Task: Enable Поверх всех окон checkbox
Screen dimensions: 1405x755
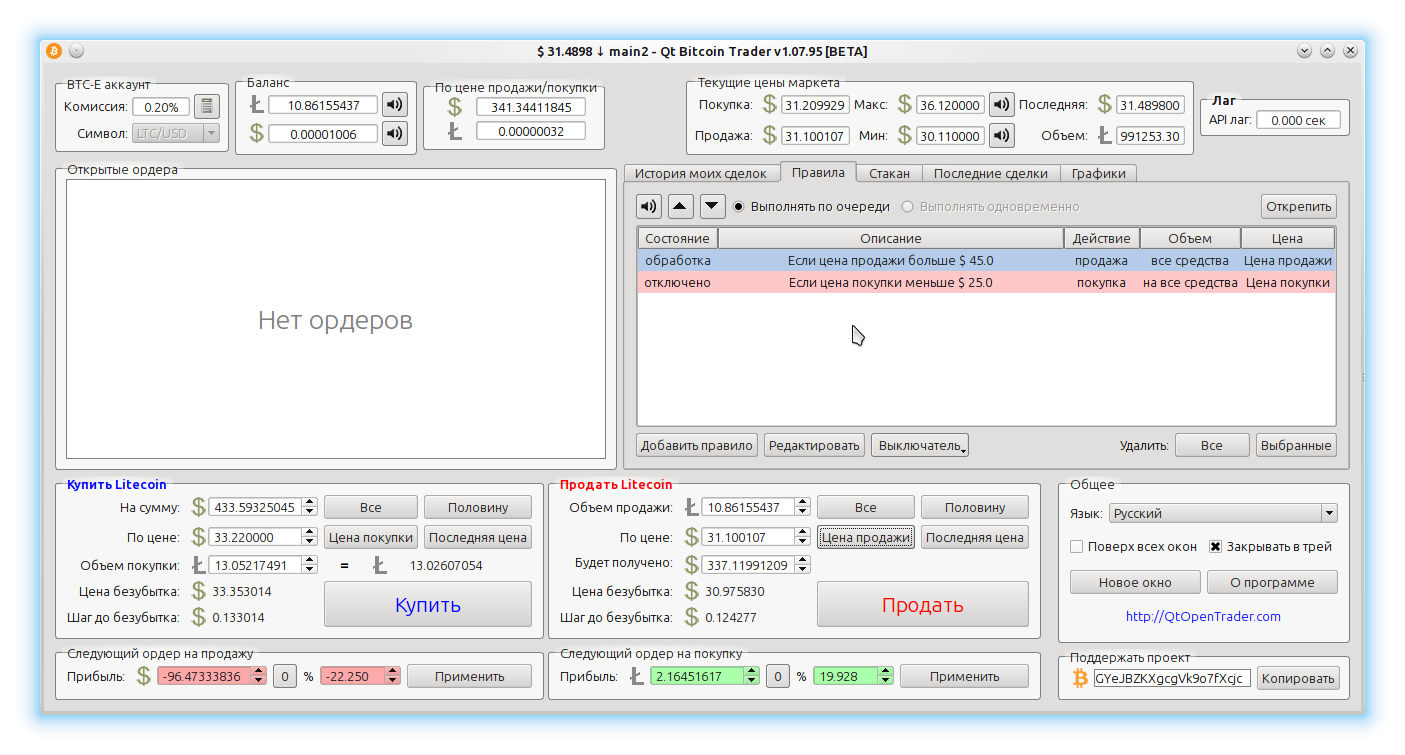Action: 1077,547
